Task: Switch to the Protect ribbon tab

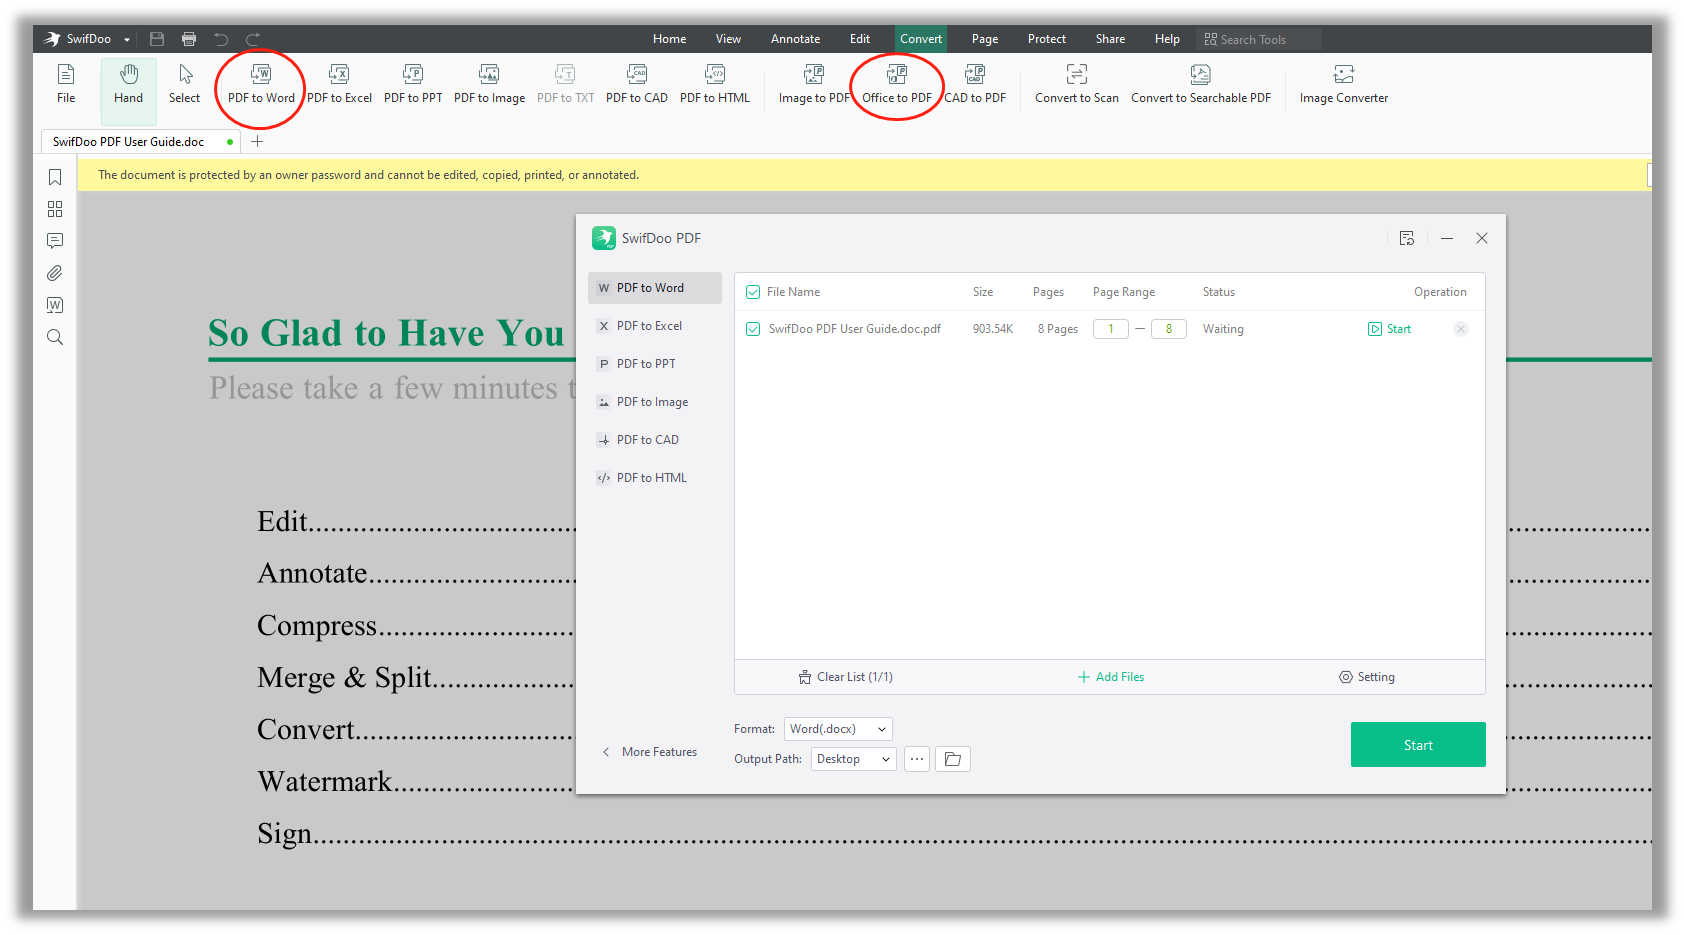Action: click(1047, 39)
